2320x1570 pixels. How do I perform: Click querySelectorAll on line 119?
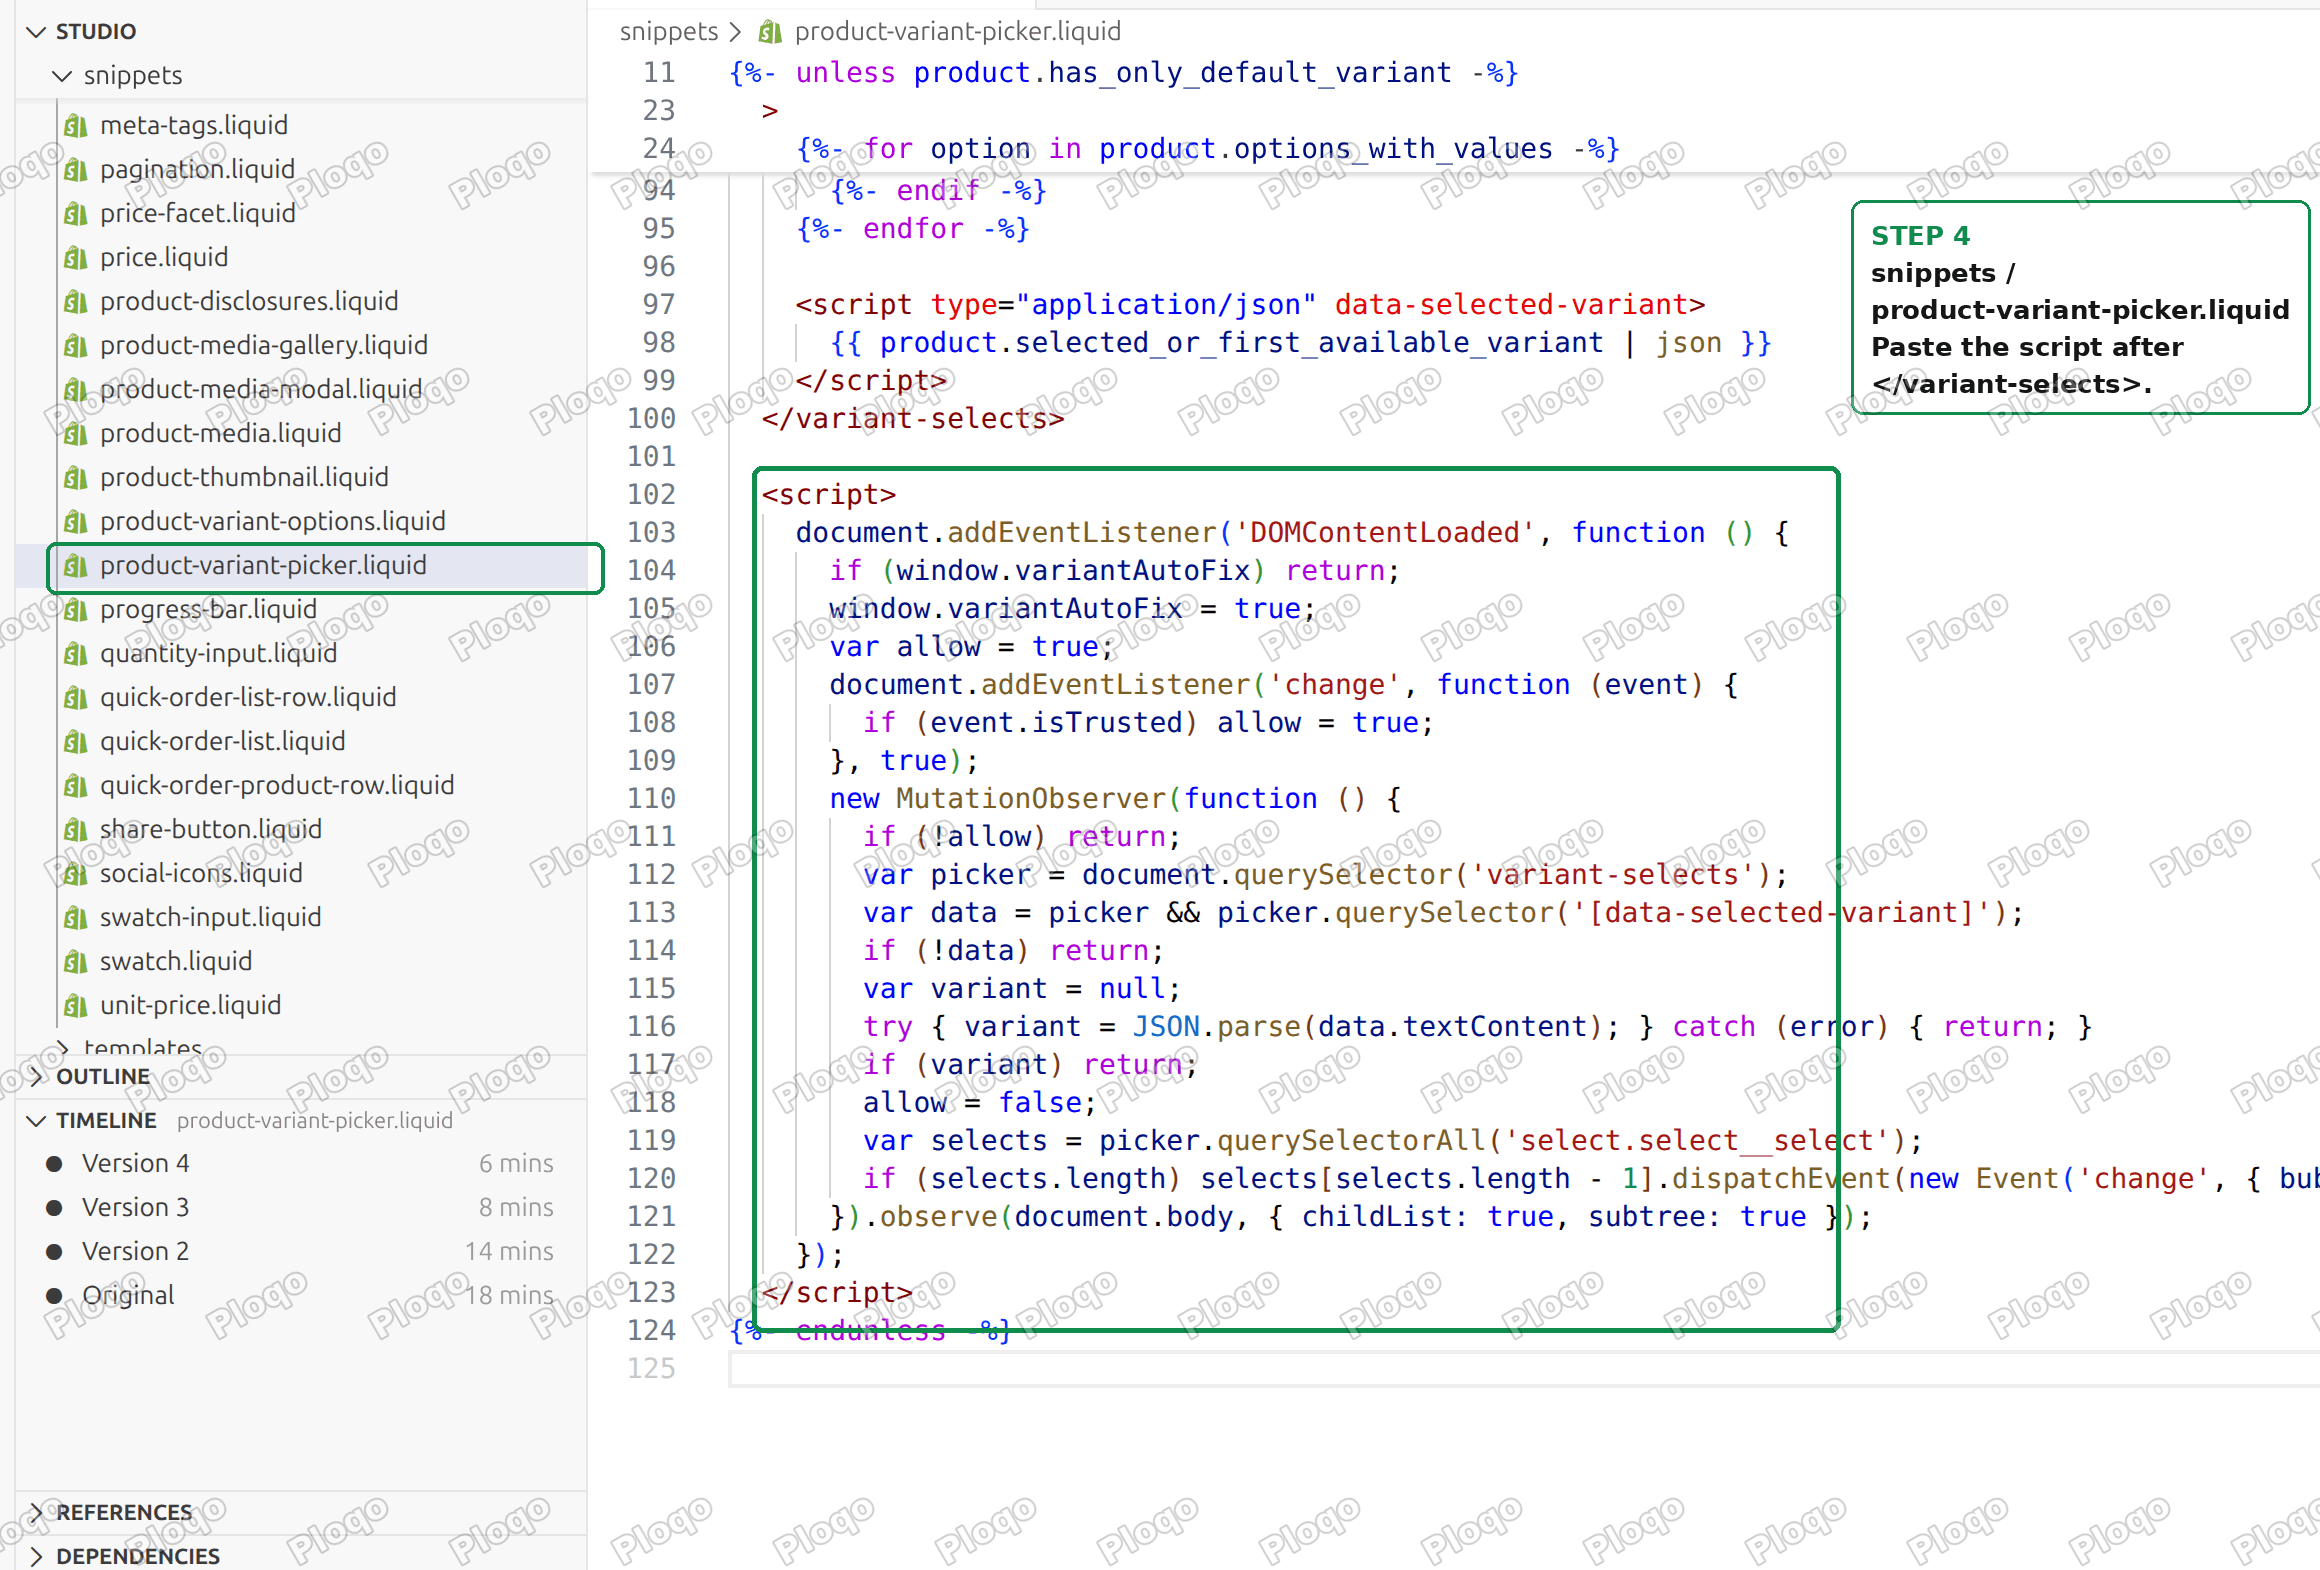[1351, 1141]
